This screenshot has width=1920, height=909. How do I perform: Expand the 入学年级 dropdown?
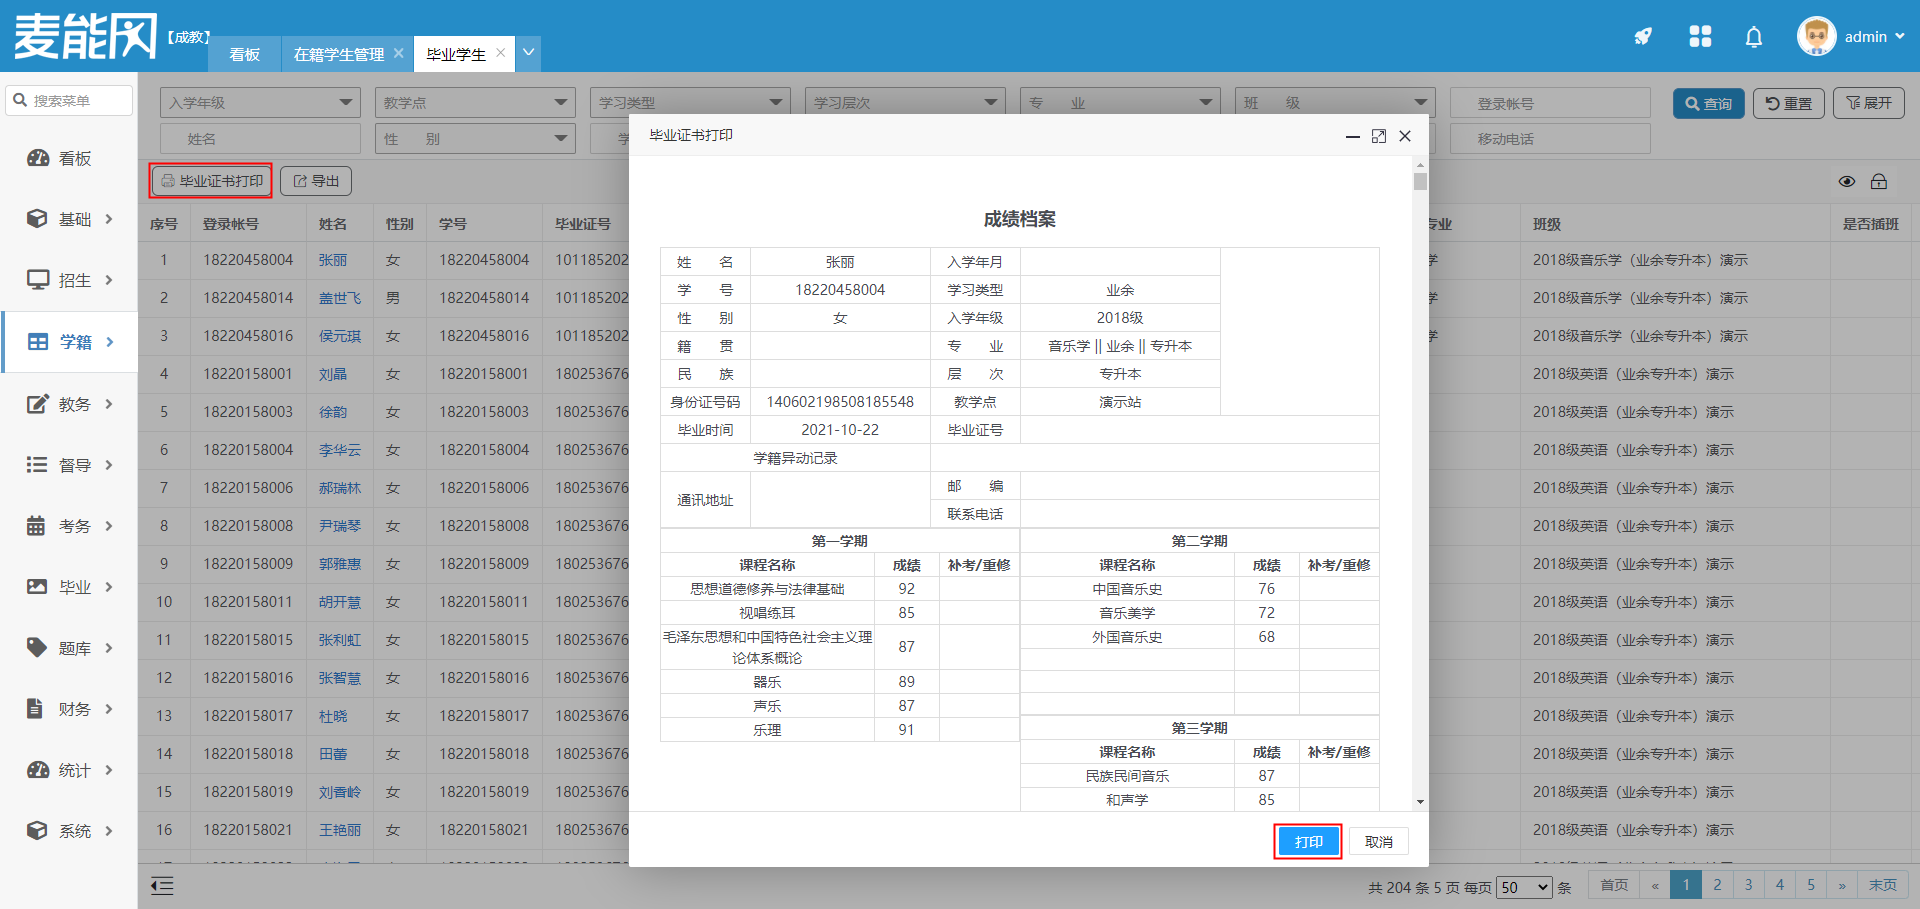pyautogui.click(x=260, y=103)
